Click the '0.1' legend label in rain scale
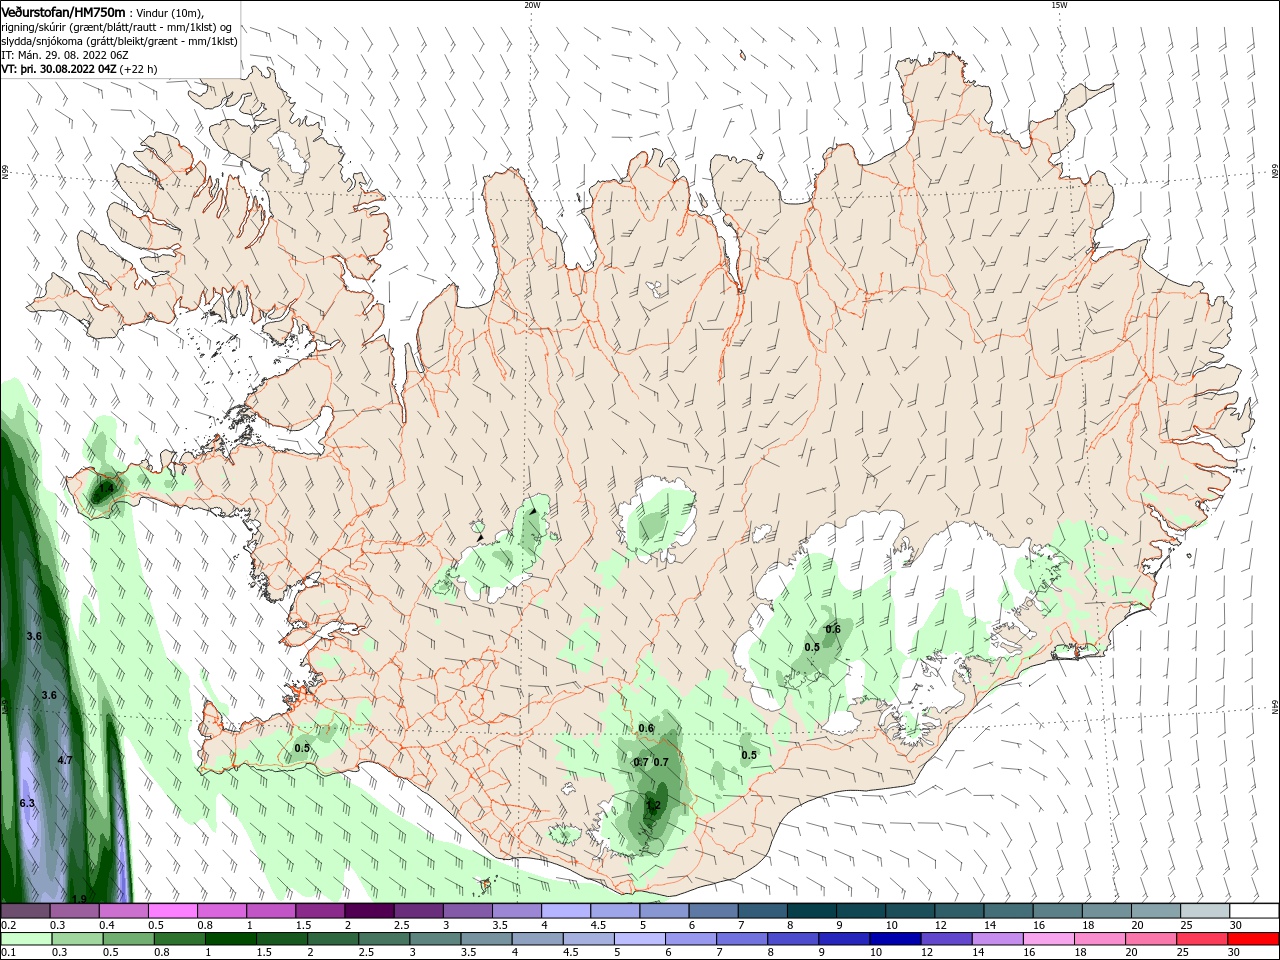Screen dimensions: 1280x960 click(x=9, y=953)
